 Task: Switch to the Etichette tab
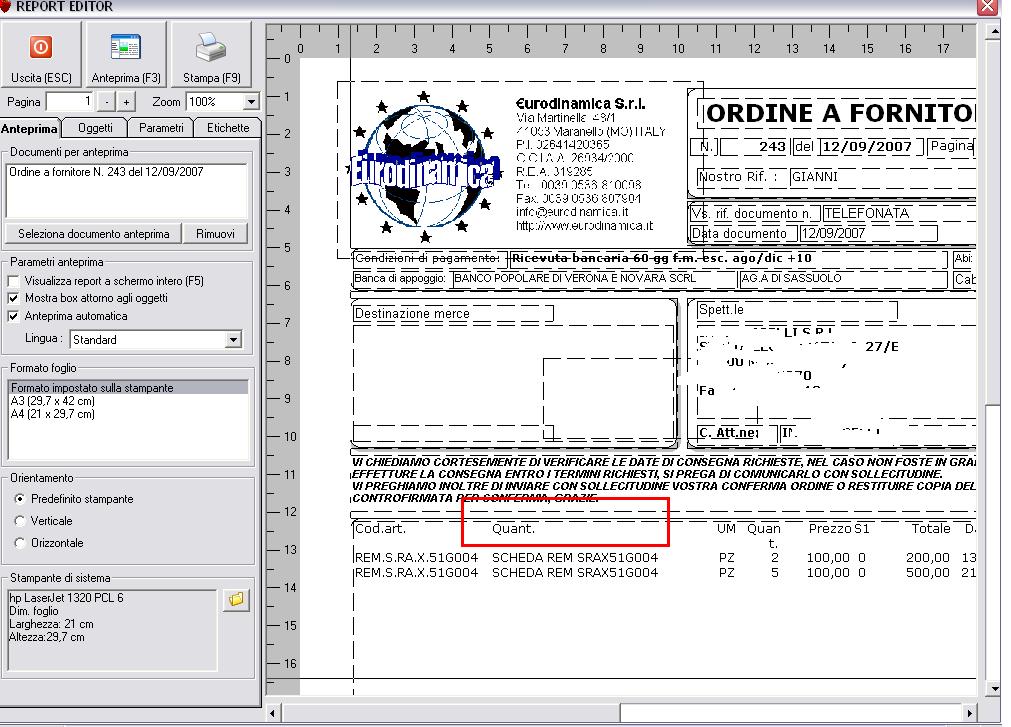point(228,128)
